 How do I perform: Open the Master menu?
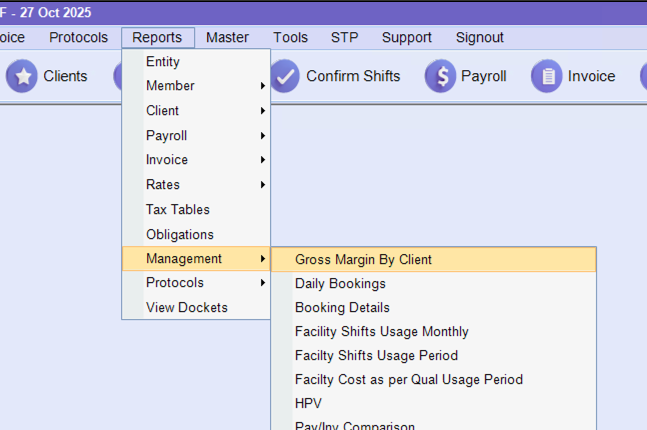(x=227, y=38)
